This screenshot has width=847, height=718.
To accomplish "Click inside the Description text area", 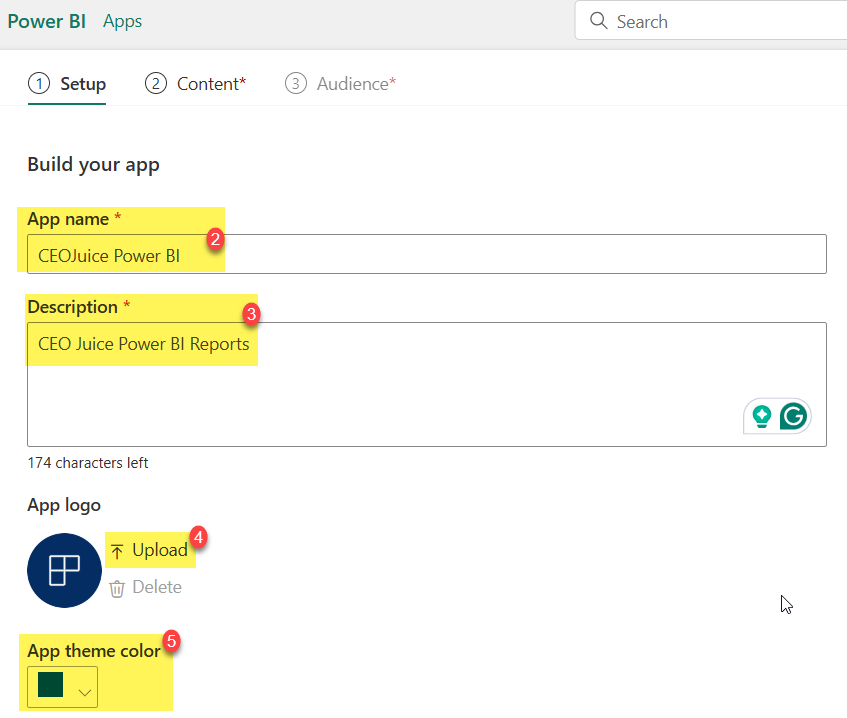I will 427,385.
